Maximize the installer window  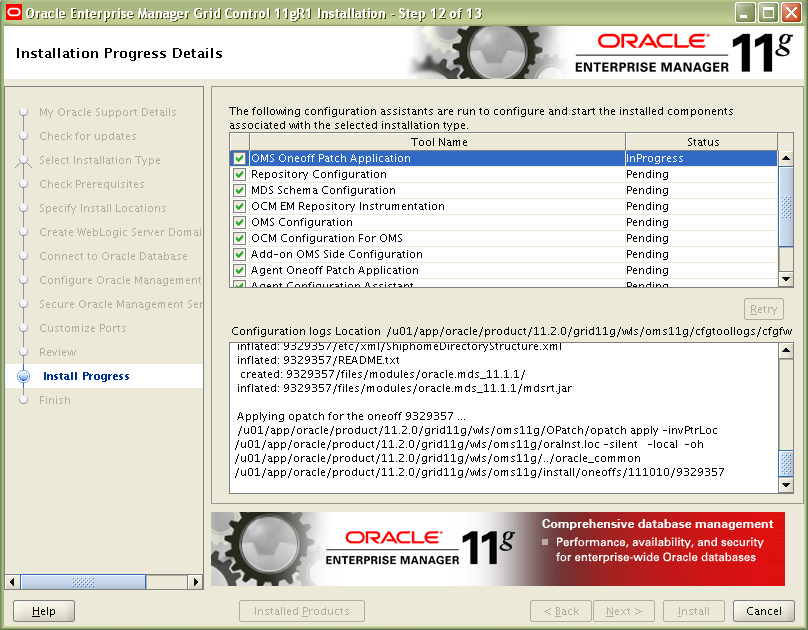[x=768, y=12]
